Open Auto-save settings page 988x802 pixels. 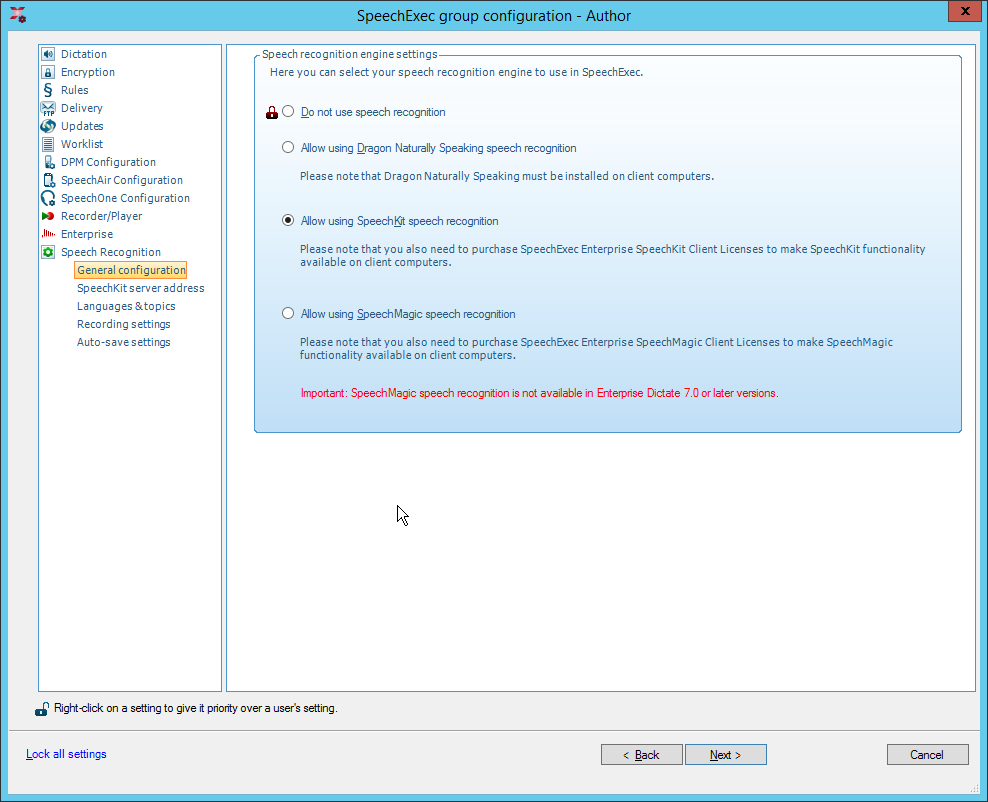tap(124, 342)
